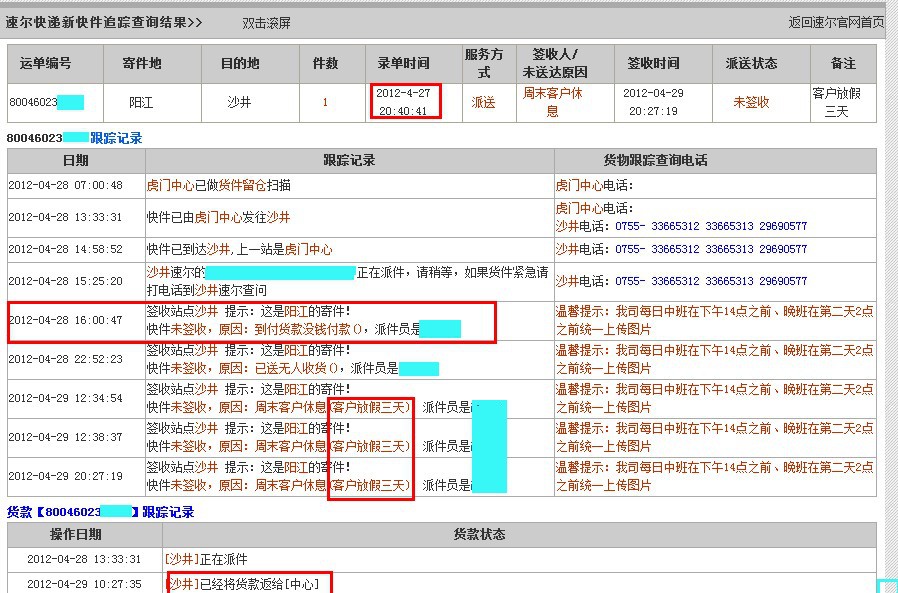The width and height of the screenshot is (898, 593).
Task: Click the 货款 tracking record heading
Action: coord(100,512)
